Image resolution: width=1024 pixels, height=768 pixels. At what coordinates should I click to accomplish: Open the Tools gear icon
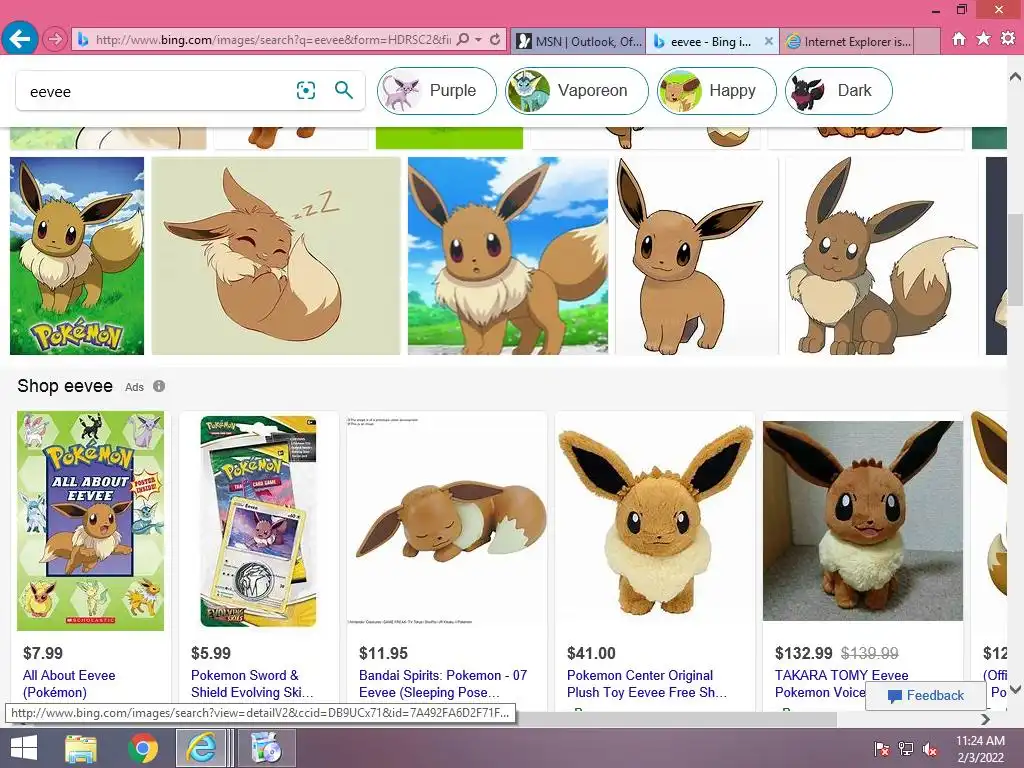[x=1008, y=39]
